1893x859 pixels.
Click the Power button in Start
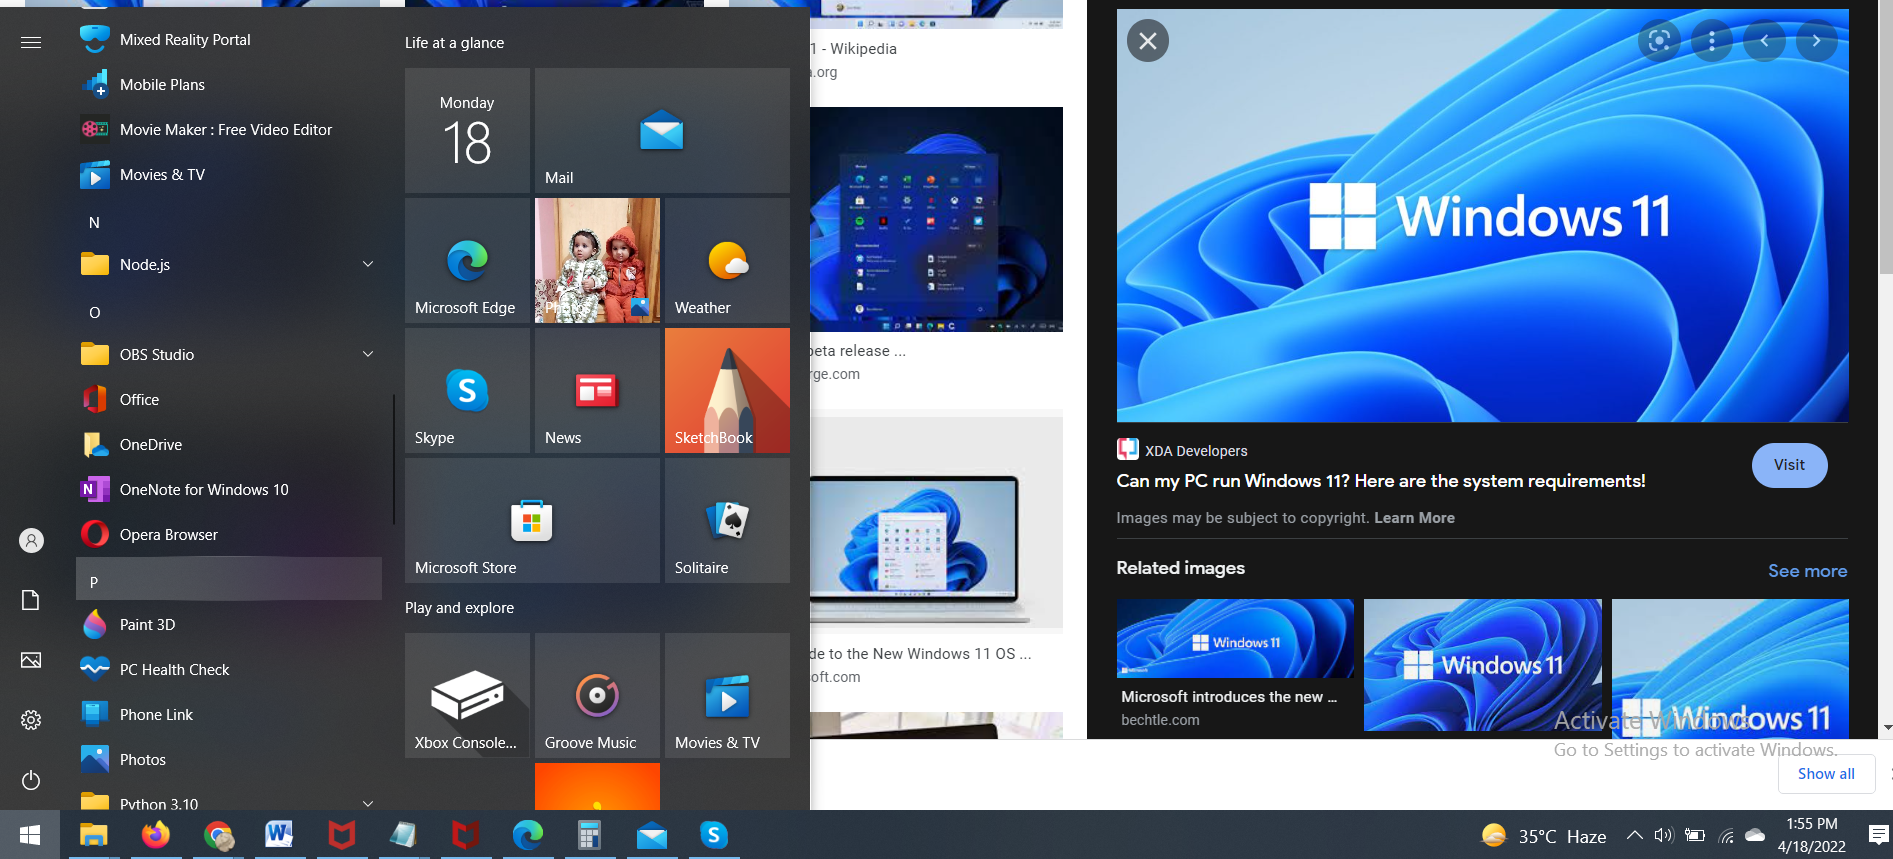(x=31, y=780)
